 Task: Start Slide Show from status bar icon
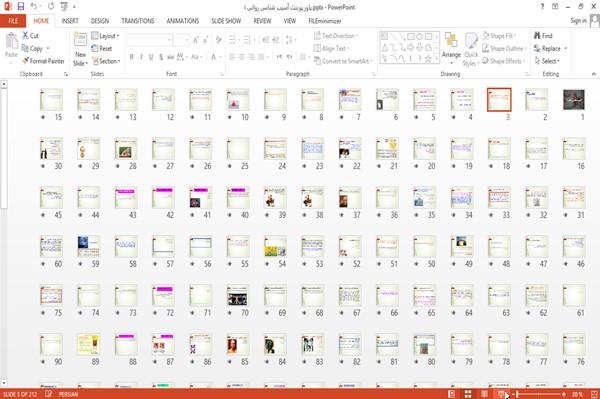click(x=501, y=394)
